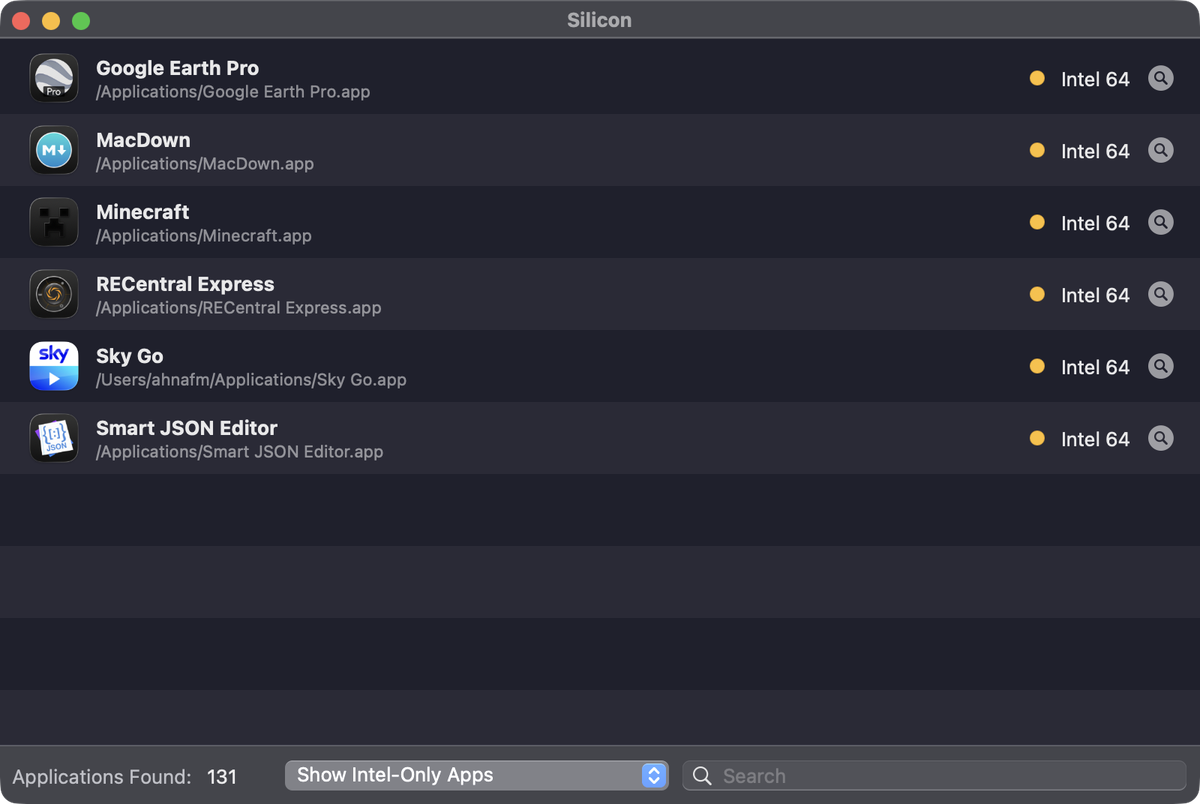
Task: Click the Intel 64 label in the MacDown row
Action: click(1095, 151)
